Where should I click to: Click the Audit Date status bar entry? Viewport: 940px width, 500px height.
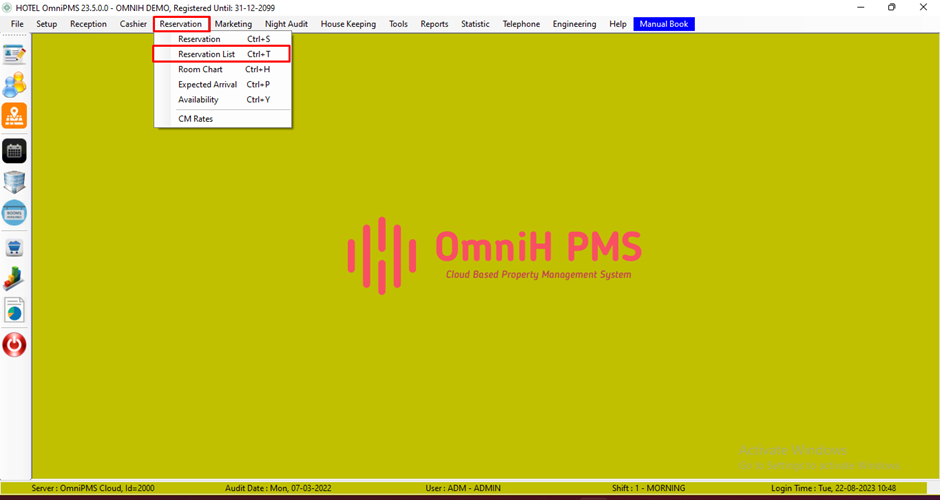click(278, 488)
